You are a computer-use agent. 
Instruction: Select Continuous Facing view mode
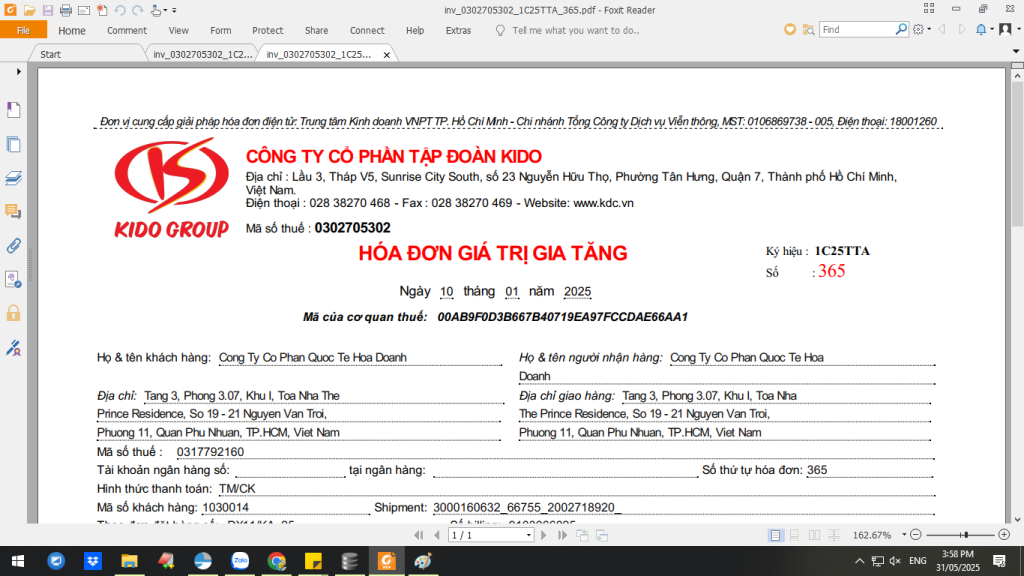tap(834, 535)
